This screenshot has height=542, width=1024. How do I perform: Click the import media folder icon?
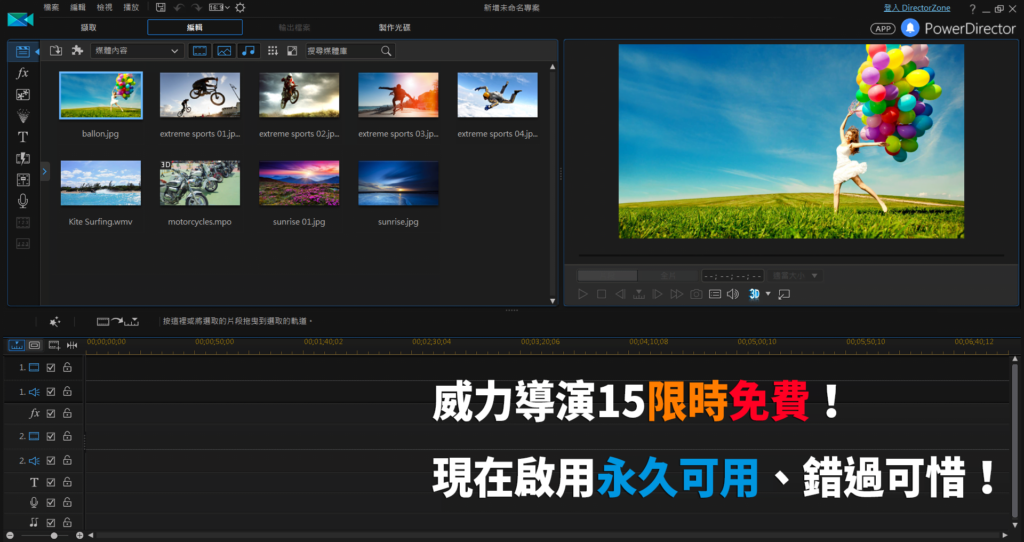56,50
